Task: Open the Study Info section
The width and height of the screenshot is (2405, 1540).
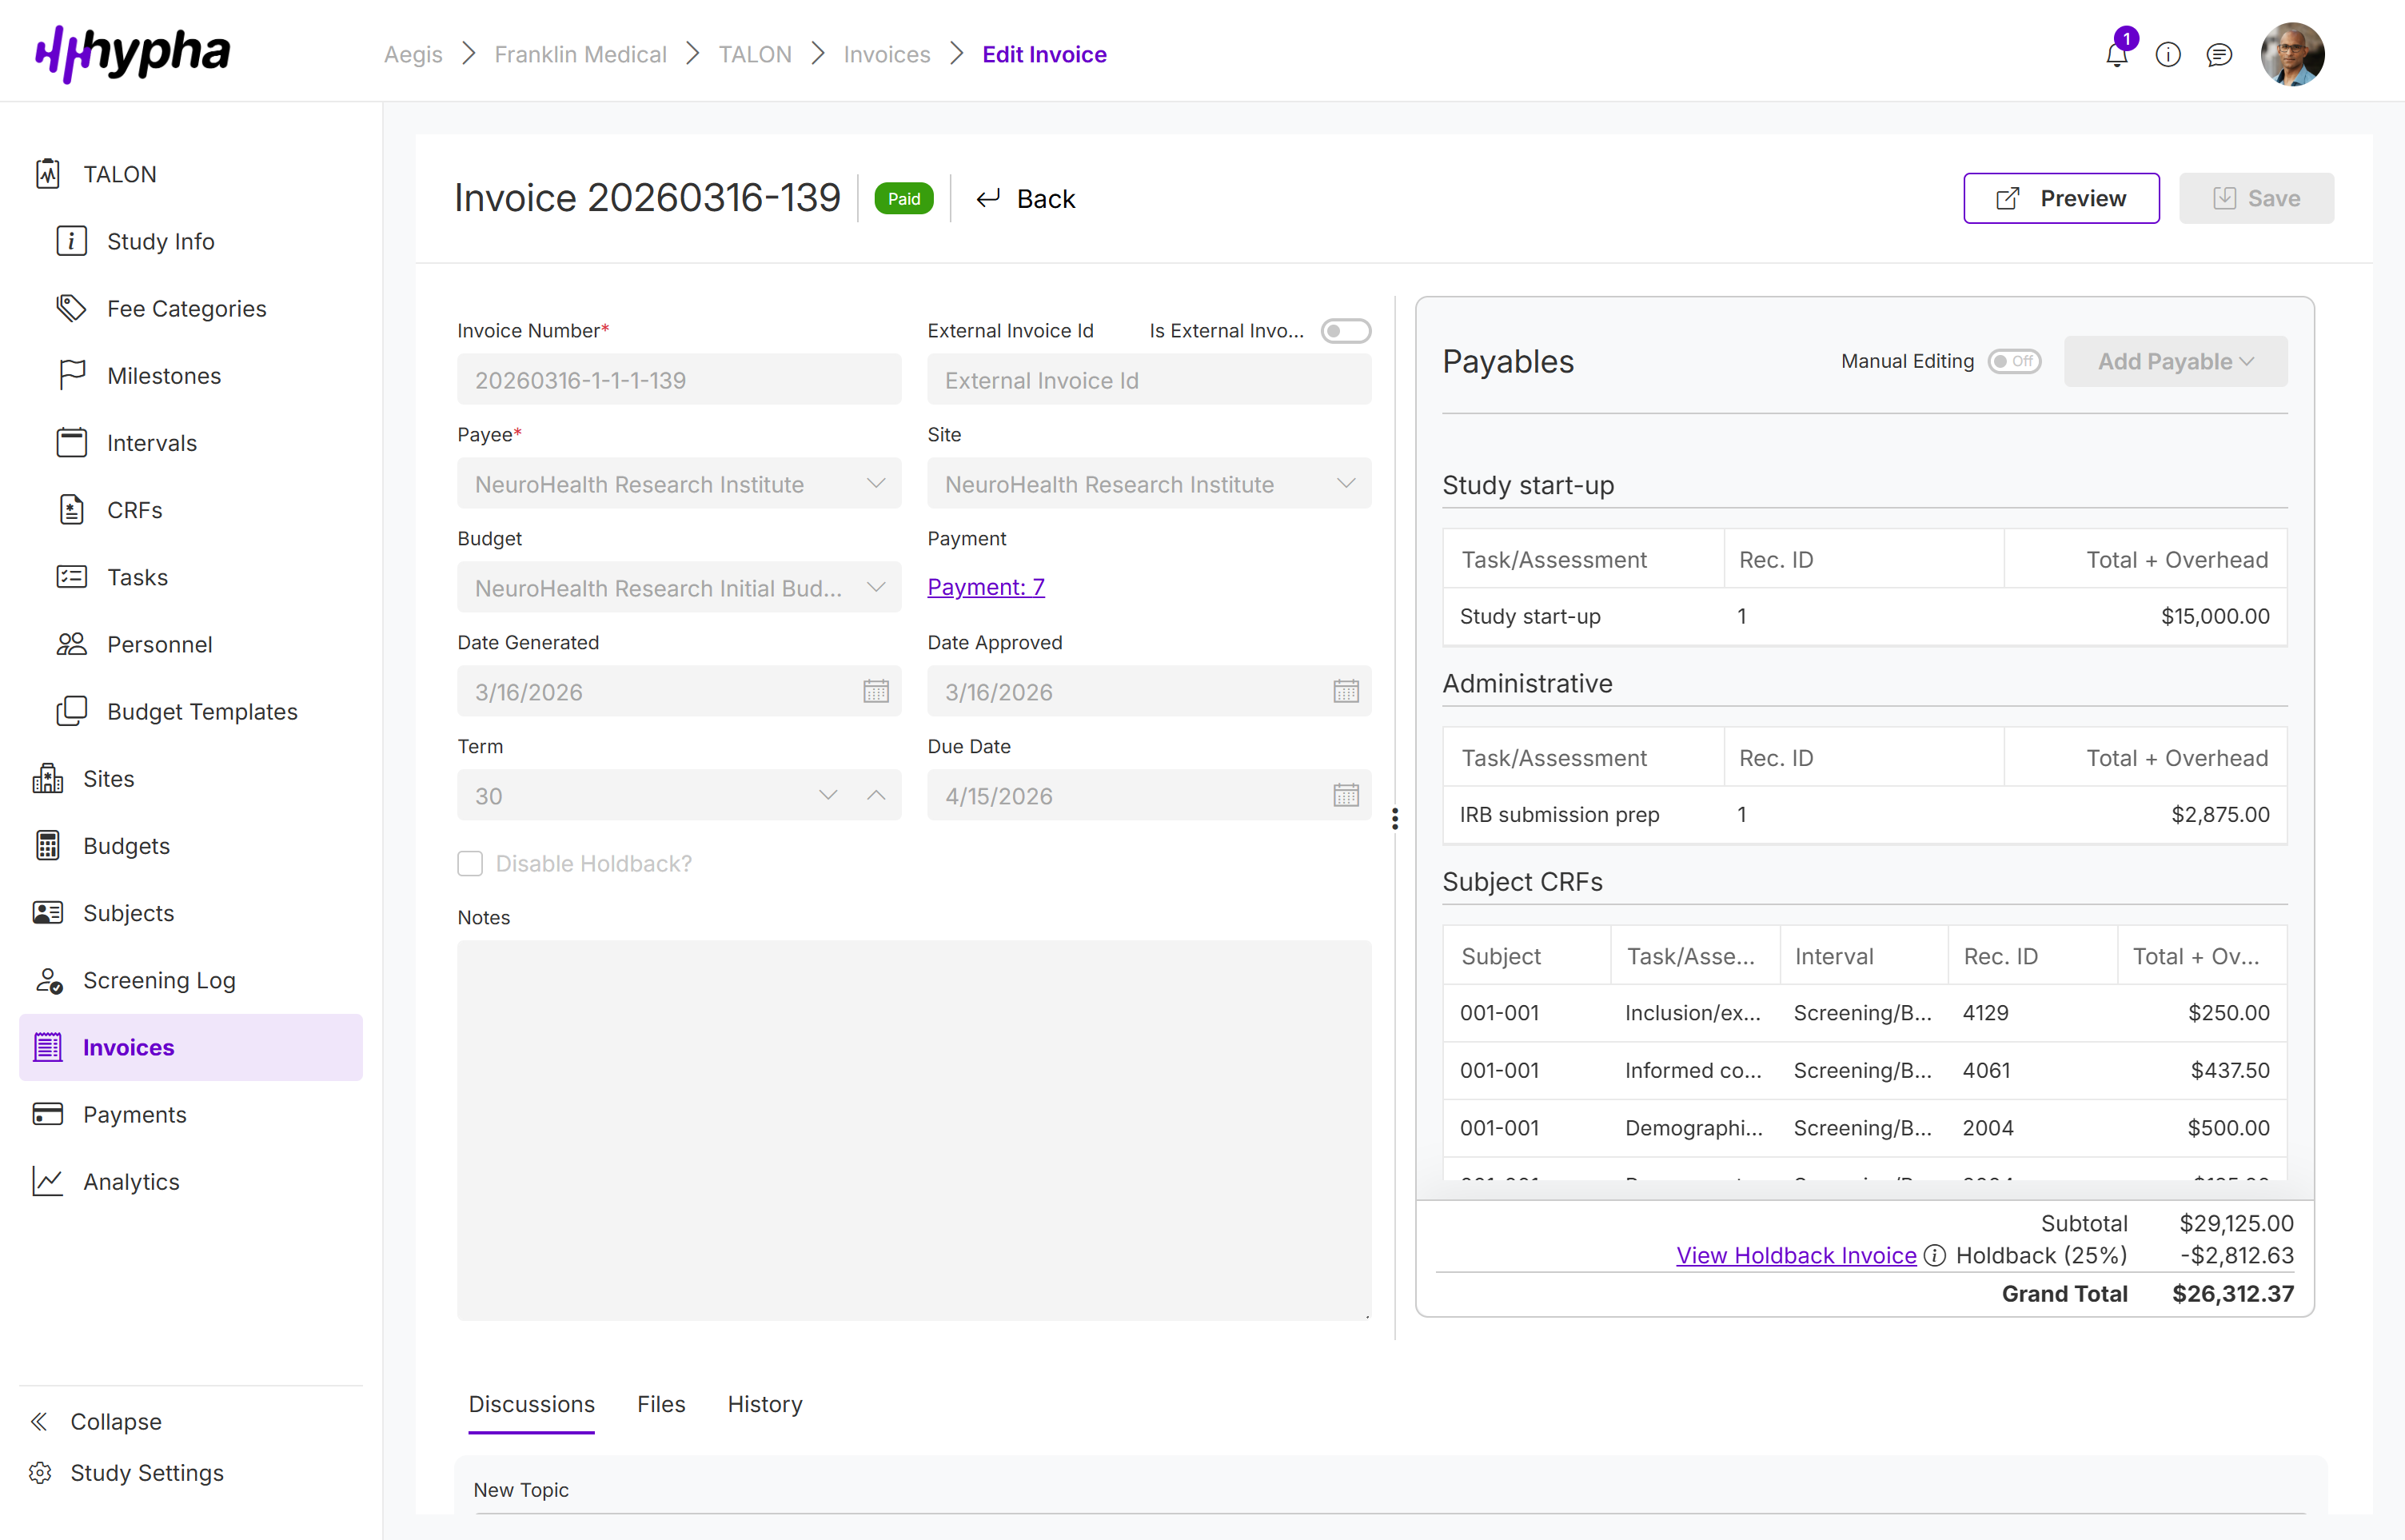Action: click(70, 240)
